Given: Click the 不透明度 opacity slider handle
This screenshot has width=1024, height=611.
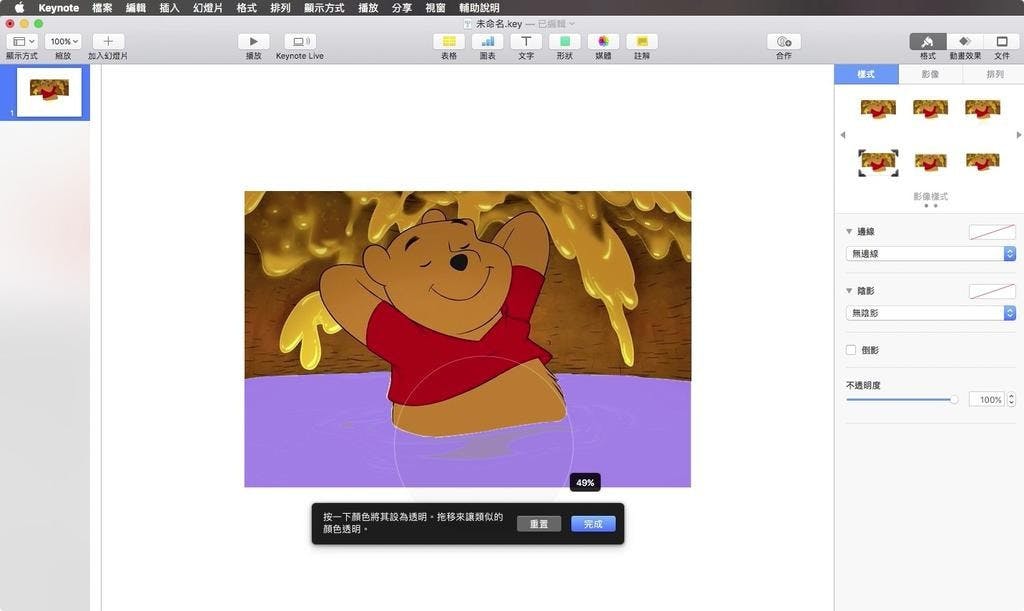Looking at the screenshot, I should tap(954, 400).
